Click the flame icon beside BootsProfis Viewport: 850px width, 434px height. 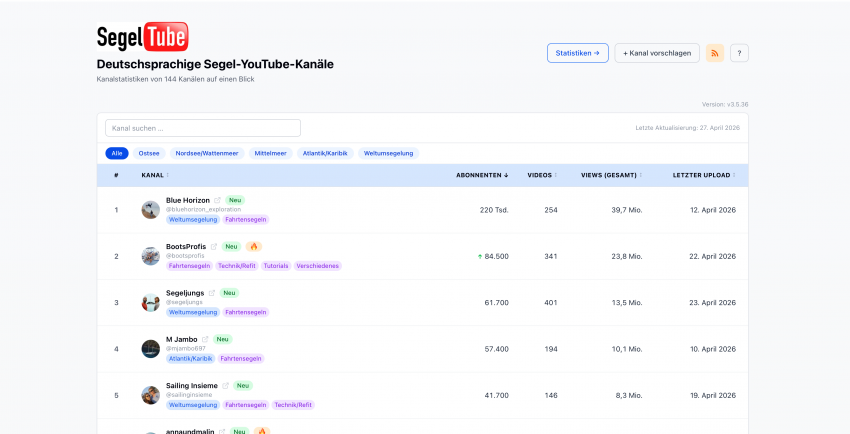pos(254,246)
